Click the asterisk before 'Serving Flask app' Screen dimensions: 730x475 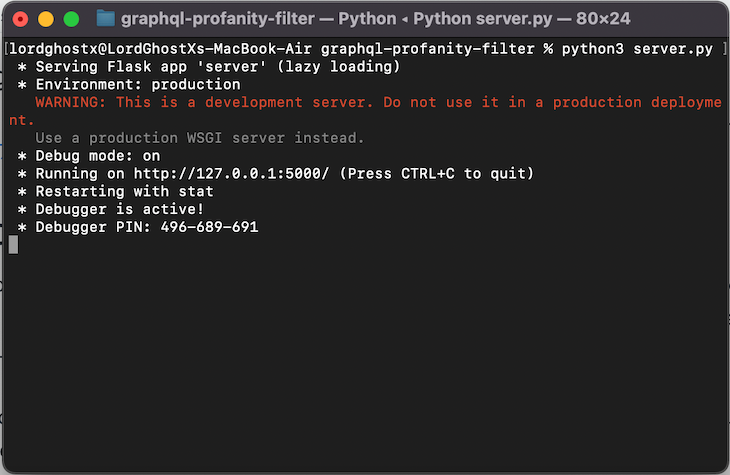[22, 67]
